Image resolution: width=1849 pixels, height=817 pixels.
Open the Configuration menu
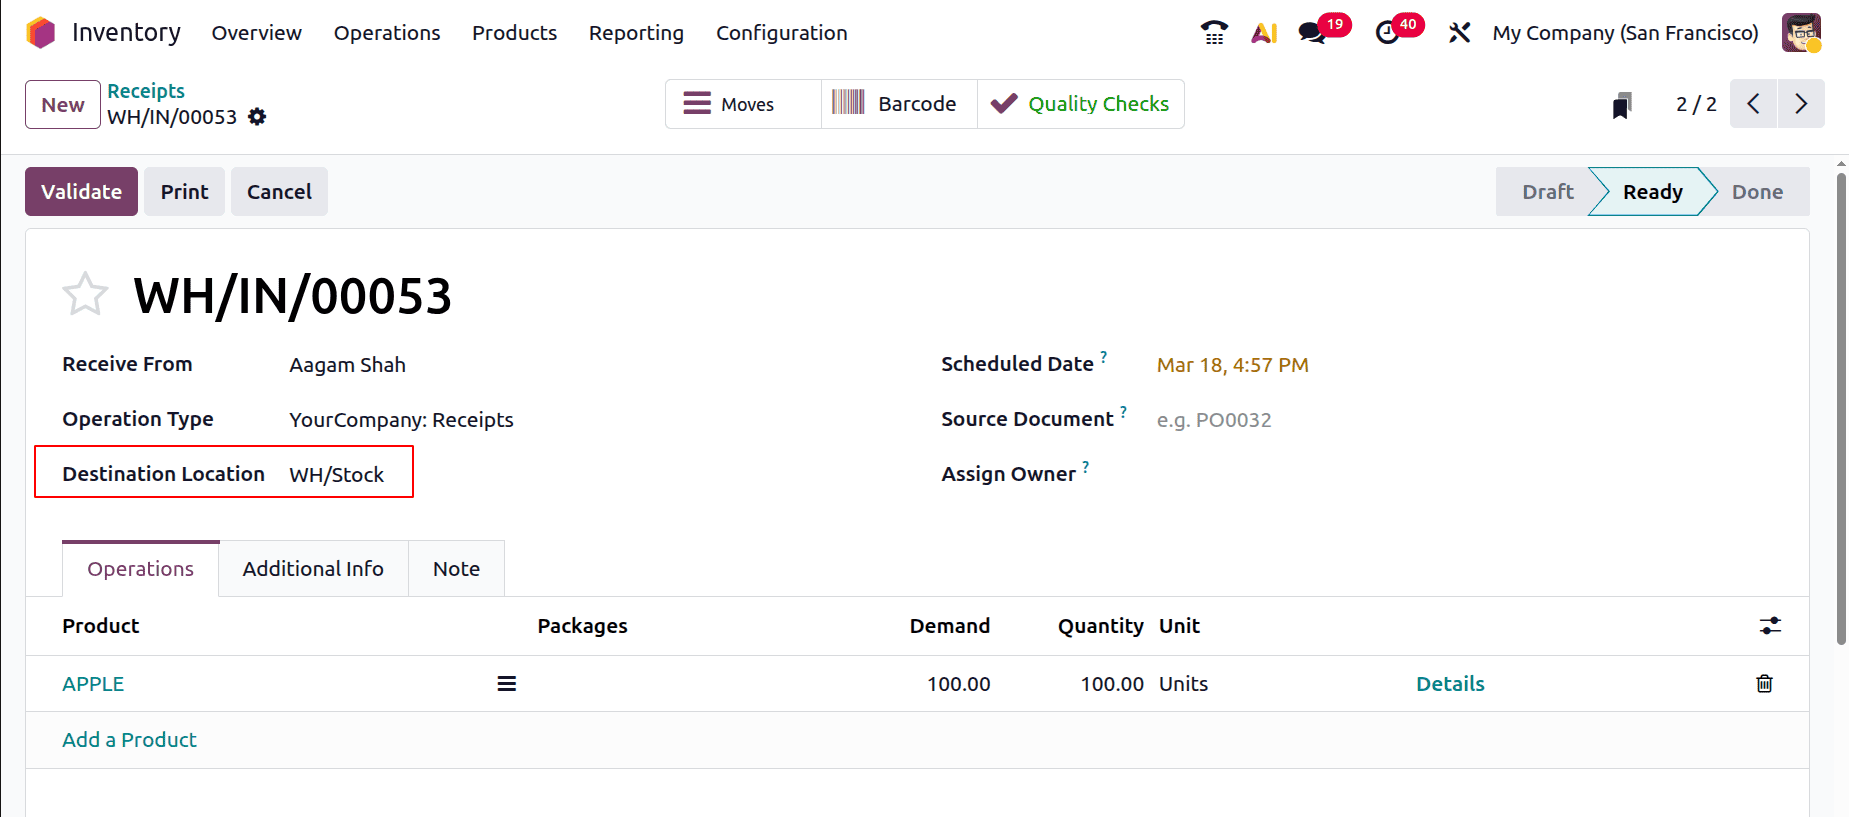pos(781,33)
